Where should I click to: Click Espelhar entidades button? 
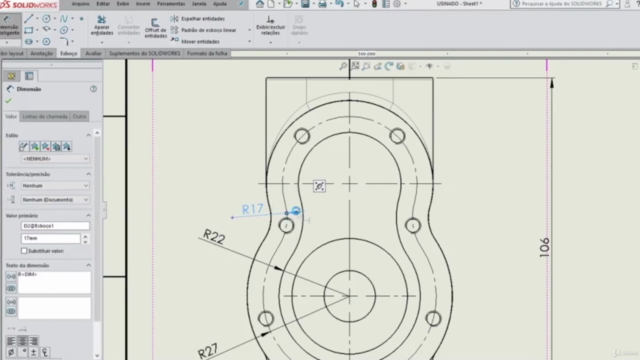198,19
